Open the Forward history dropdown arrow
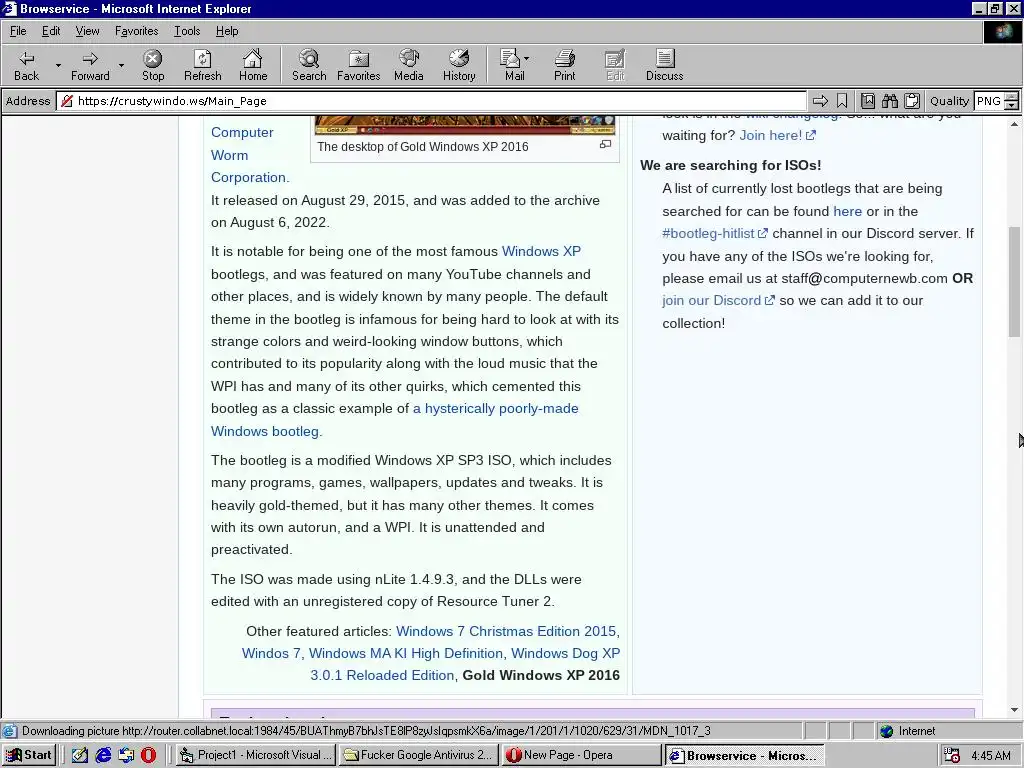The width and height of the screenshot is (1024, 768). (121, 65)
